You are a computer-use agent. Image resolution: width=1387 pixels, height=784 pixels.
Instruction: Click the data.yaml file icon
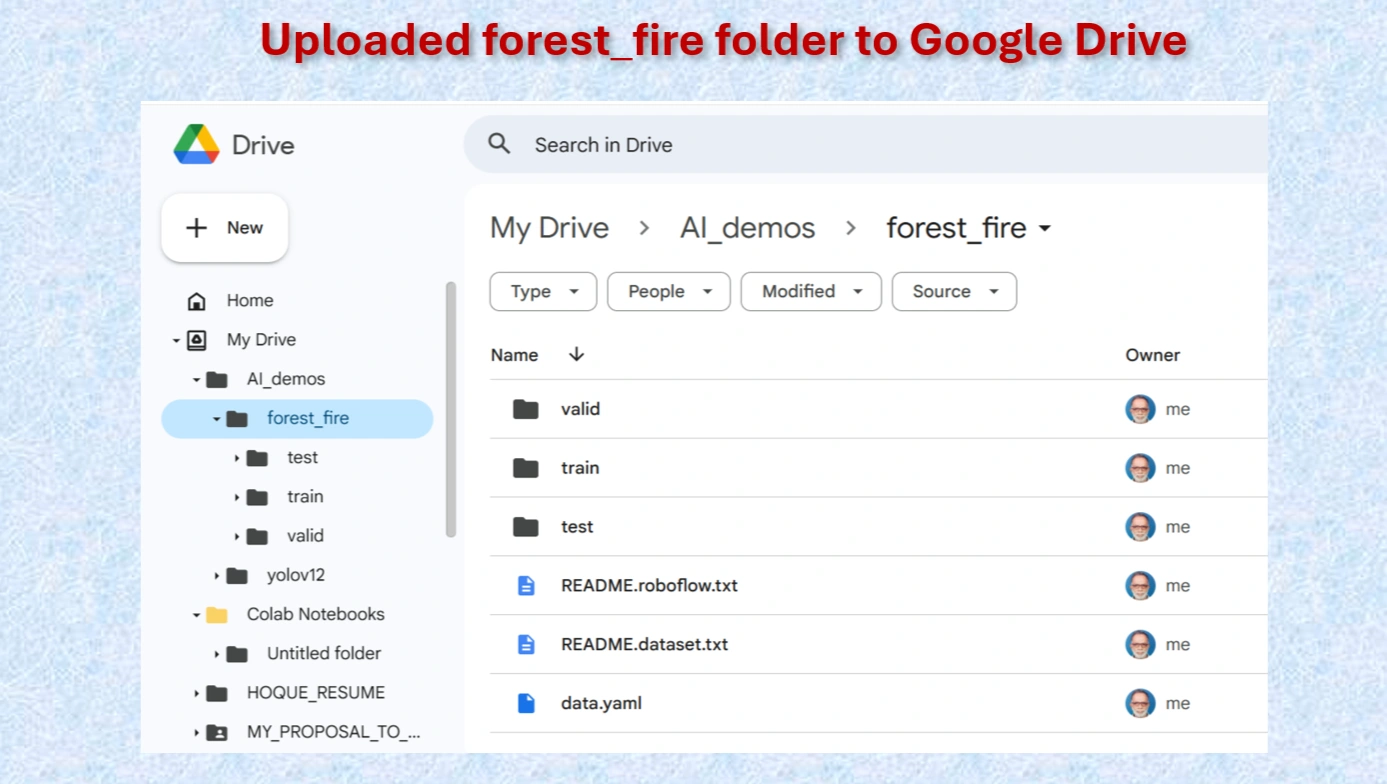click(526, 704)
